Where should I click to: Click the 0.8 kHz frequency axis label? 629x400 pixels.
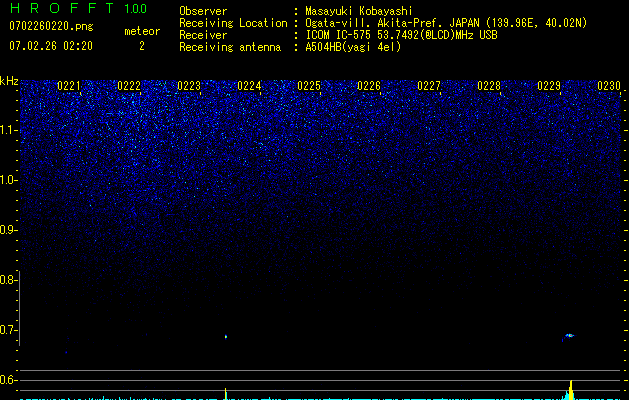pyautogui.click(x=8, y=280)
